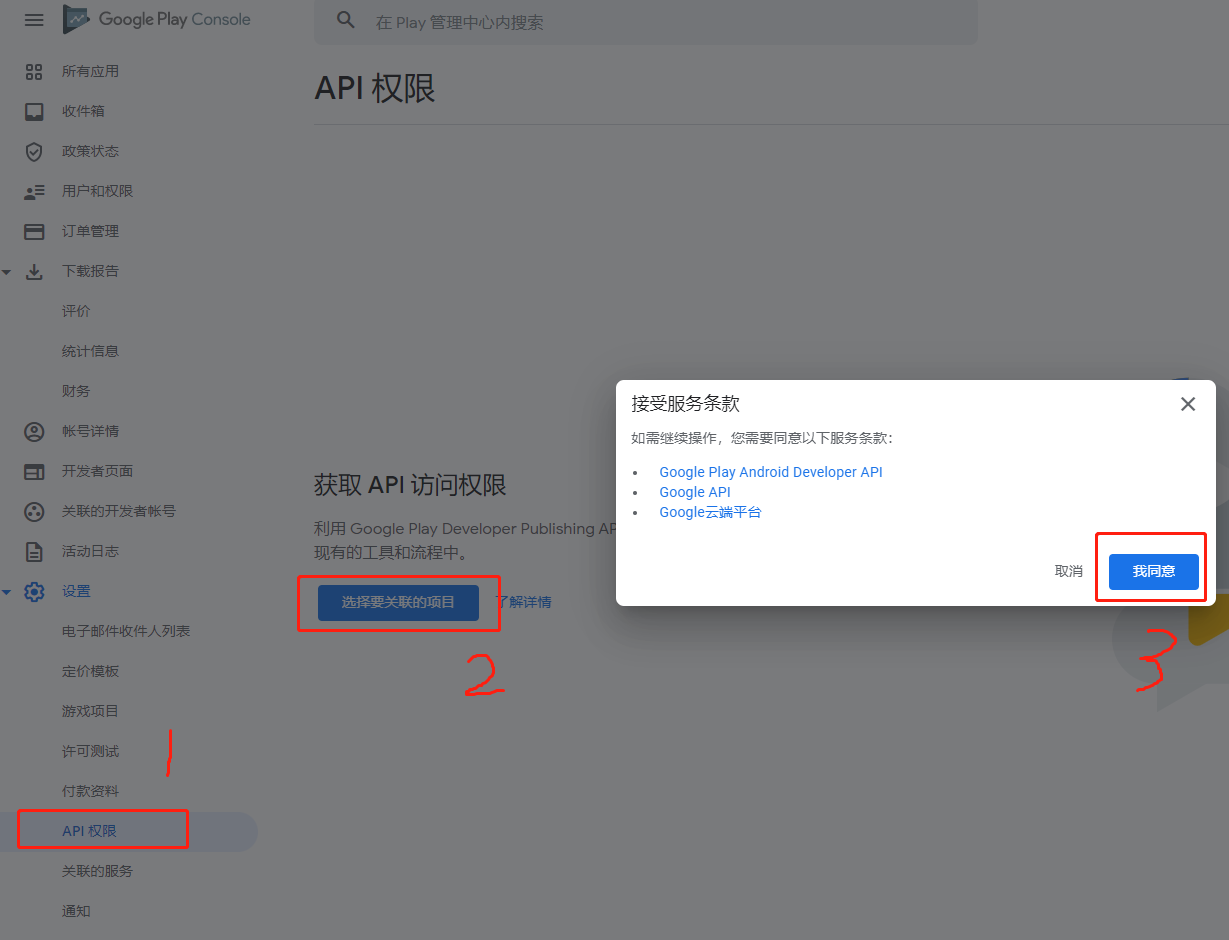Click the Play 管理中心 search field
The width and height of the screenshot is (1229, 940).
(645, 20)
